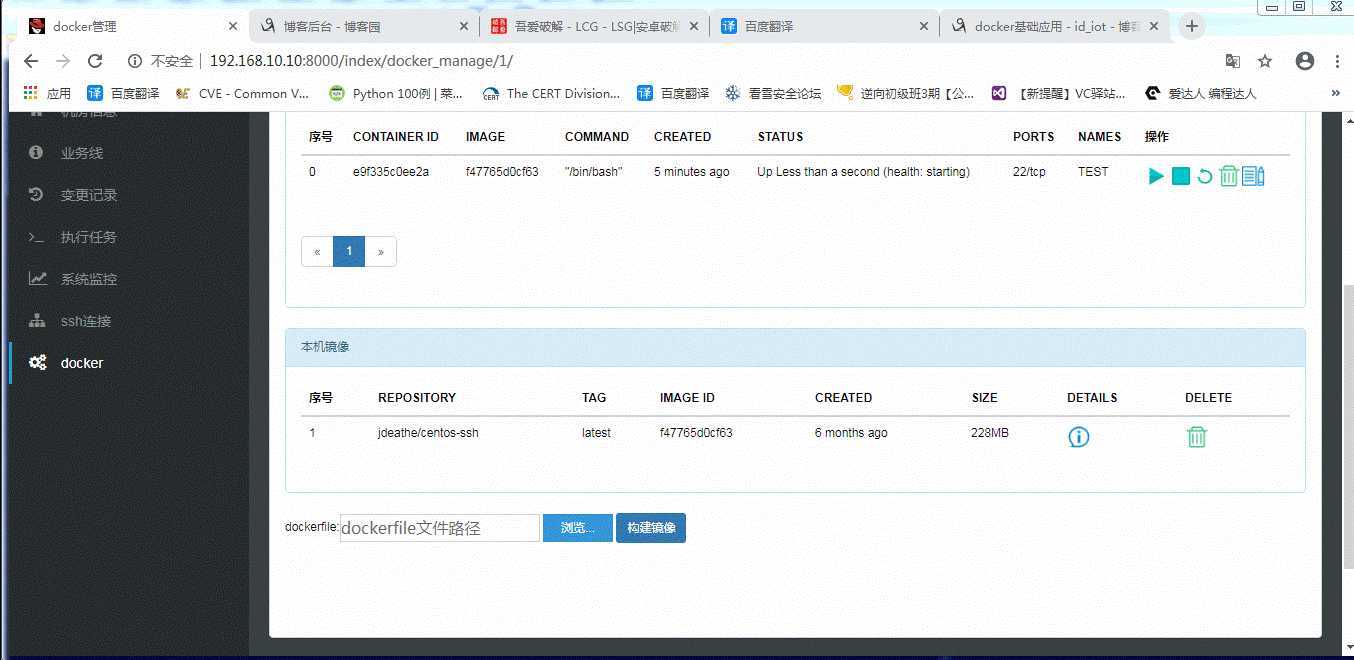Go back with browser back arrow
The width and height of the screenshot is (1354, 660).
[31, 61]
